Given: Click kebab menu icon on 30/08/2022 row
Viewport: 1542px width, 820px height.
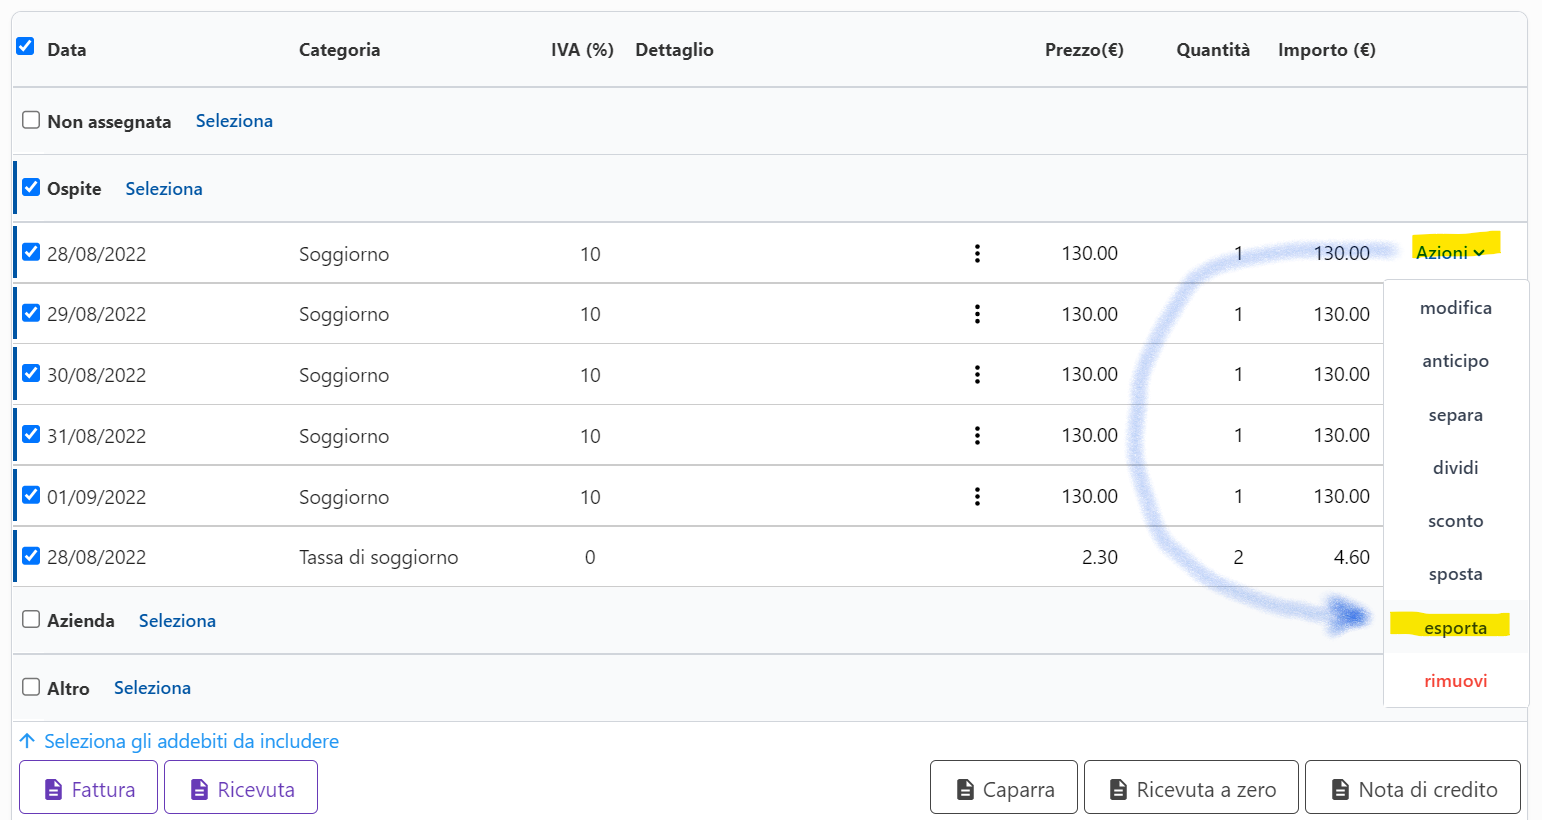Looking at the screenshot, I should (977, 375).
